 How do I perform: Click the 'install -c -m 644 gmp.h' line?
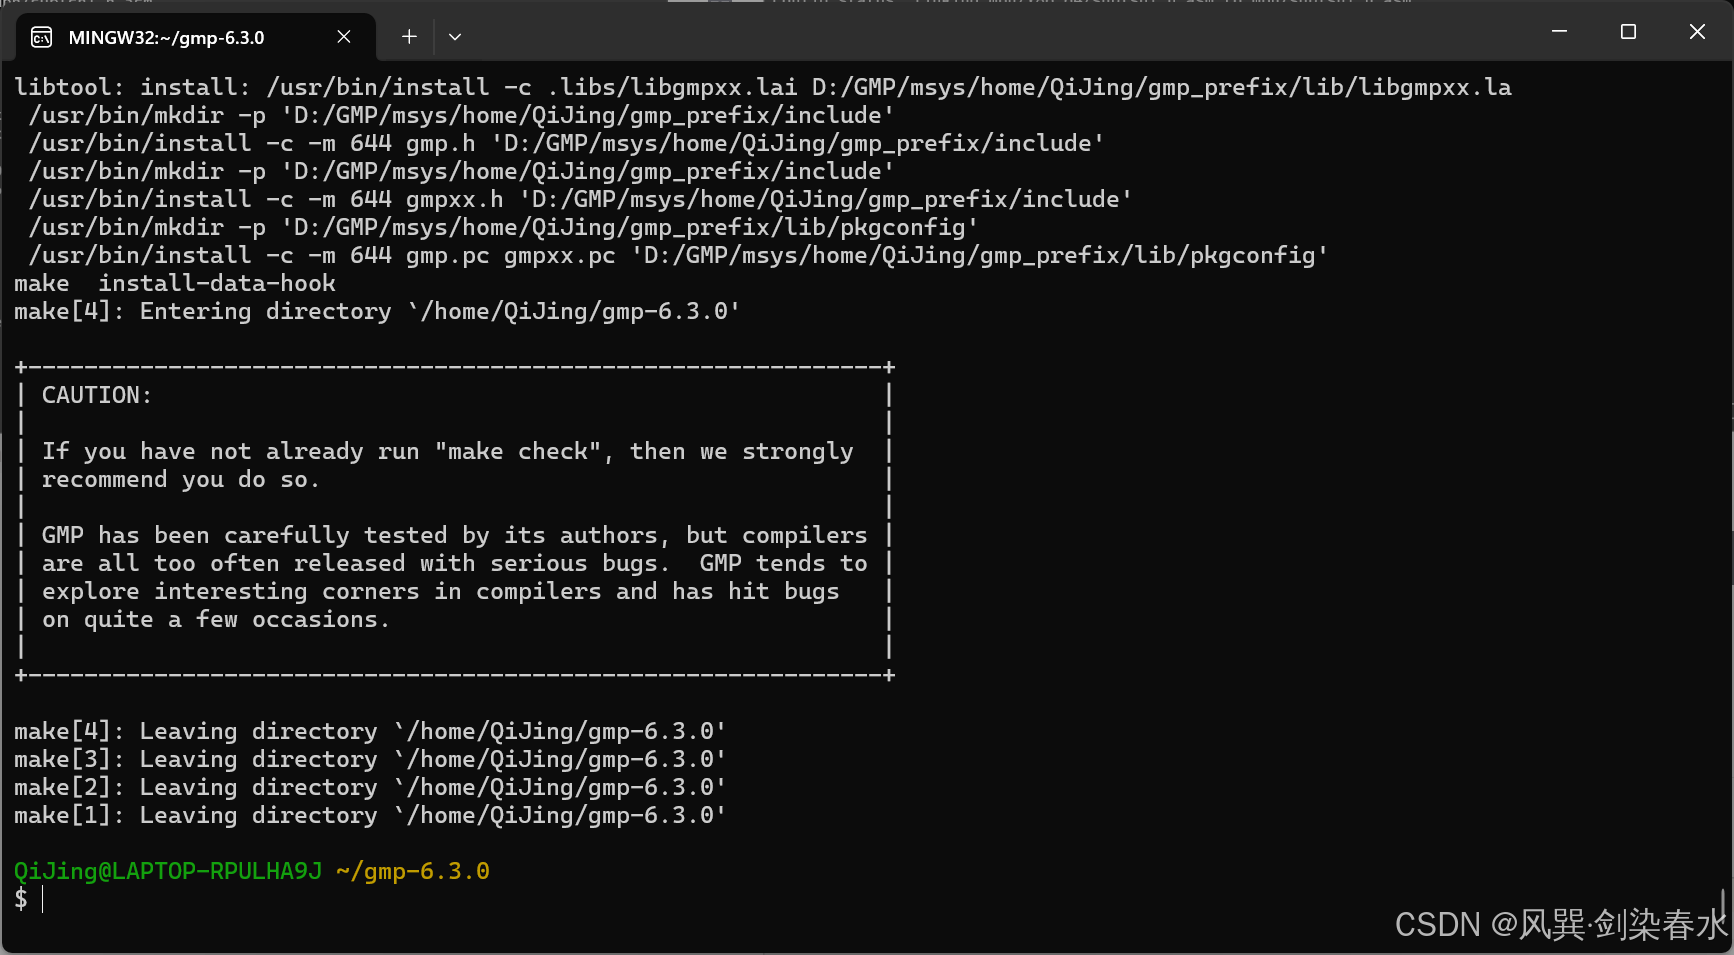coord(567,143)
